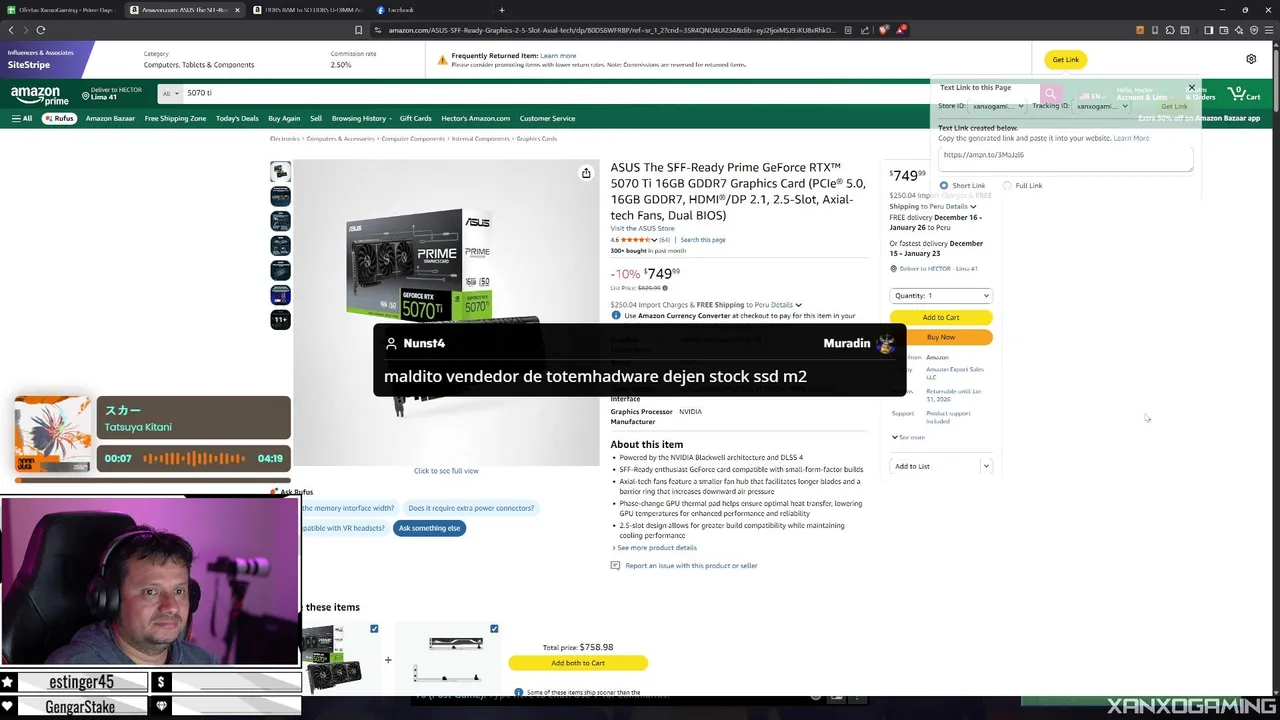Viewport: 1280px width, 720px height.
Task: Select third product thumbnail image
Action: [x=280, y=221]
